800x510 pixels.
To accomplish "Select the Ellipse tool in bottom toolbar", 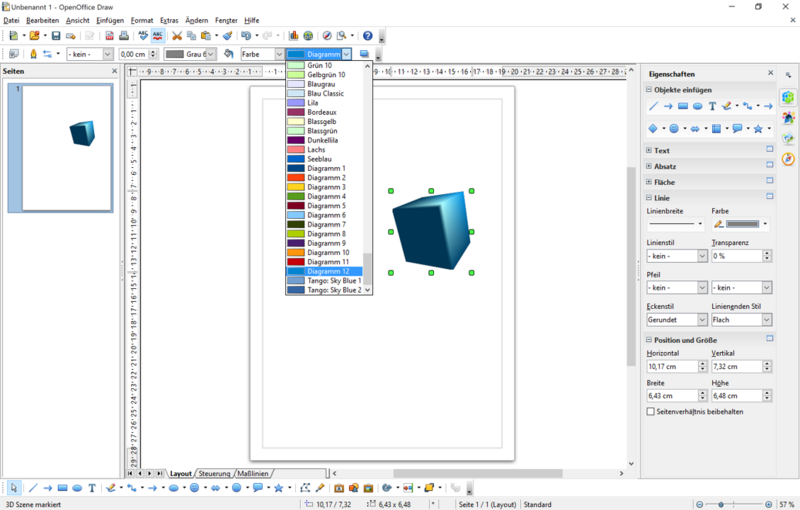I will [x=77, y=488].
